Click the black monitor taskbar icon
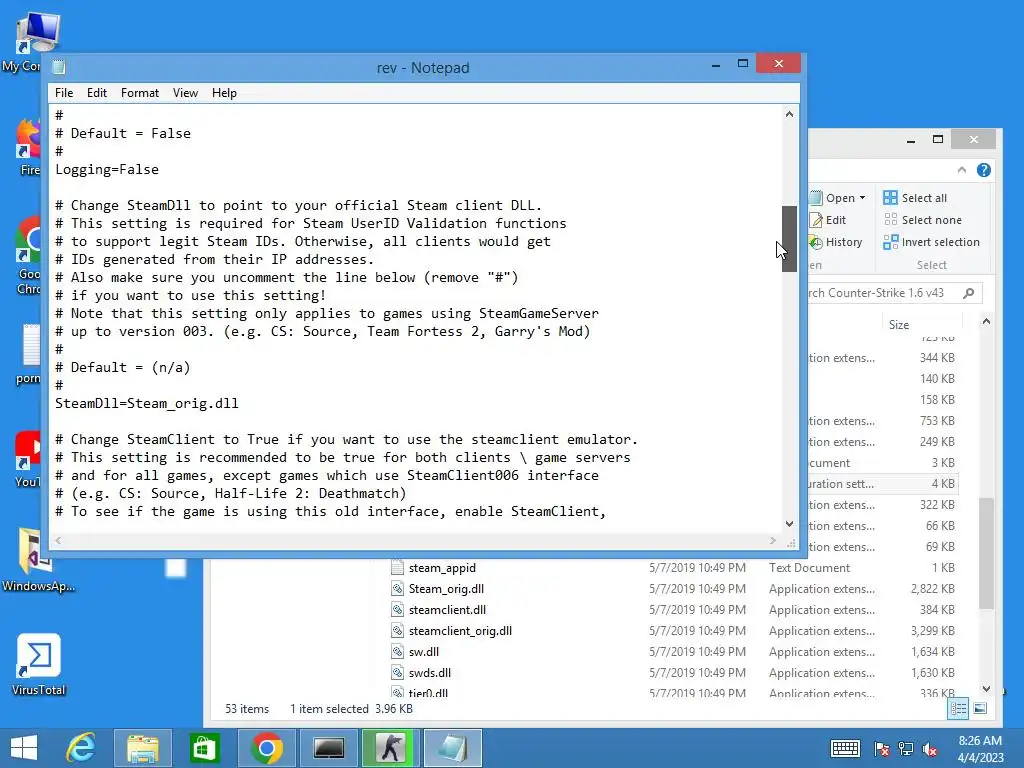The image size is (1024, 768). (x=328, y=748)
